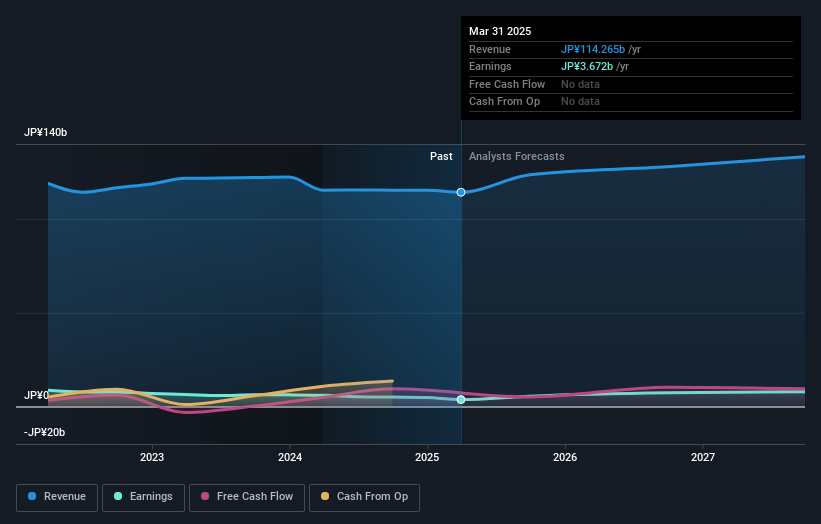The image size is (821, 524).
Task: Select the Earnings data point marker near JP¥0
Action: [x=461, y=399]
